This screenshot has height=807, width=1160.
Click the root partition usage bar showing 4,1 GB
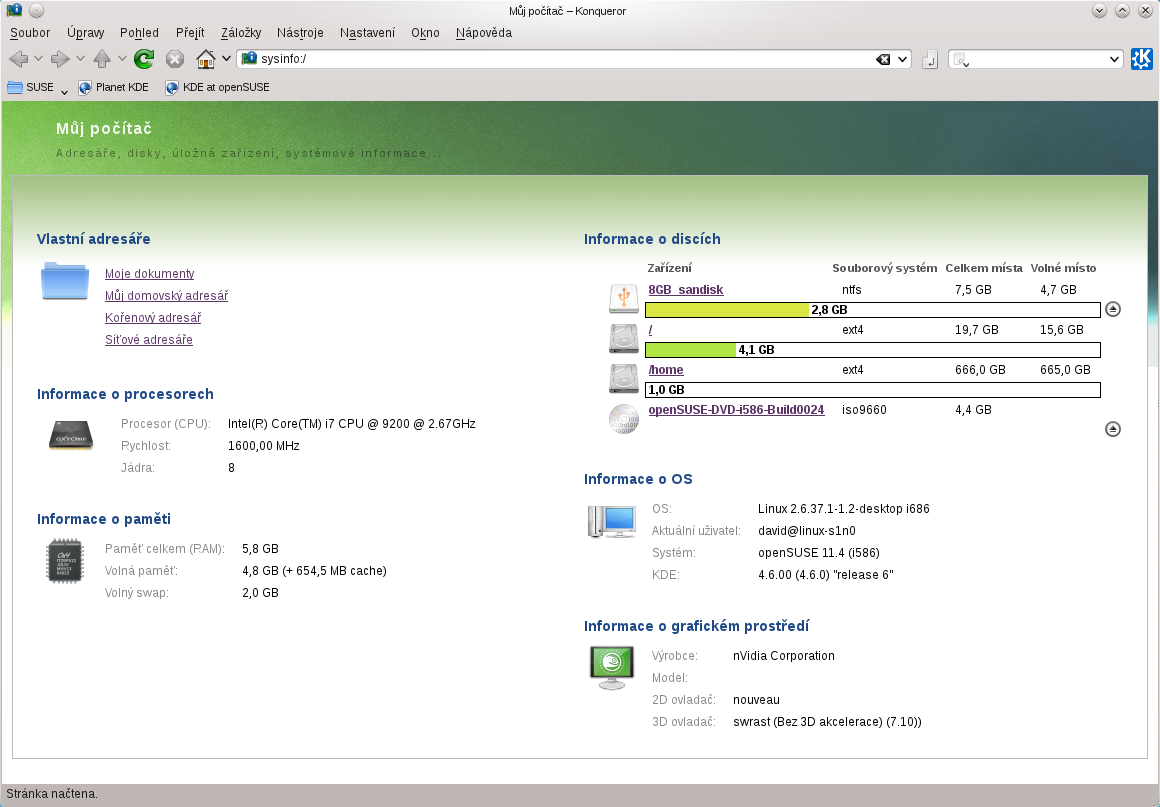click(873, 350)
